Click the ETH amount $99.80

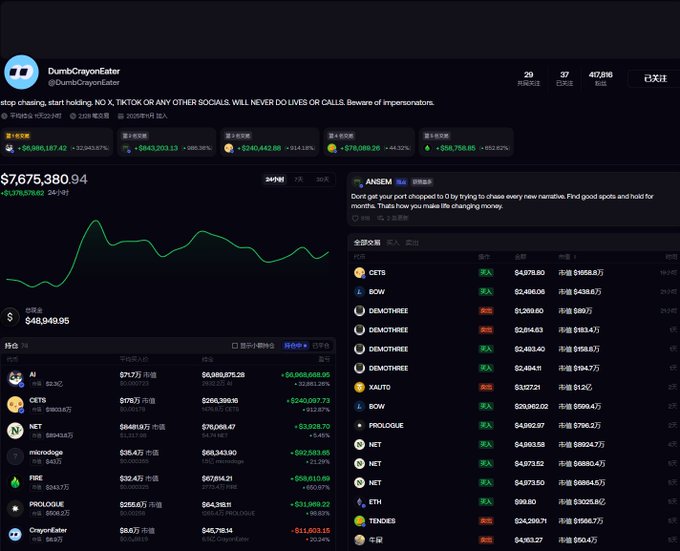[x=525, y=502]
